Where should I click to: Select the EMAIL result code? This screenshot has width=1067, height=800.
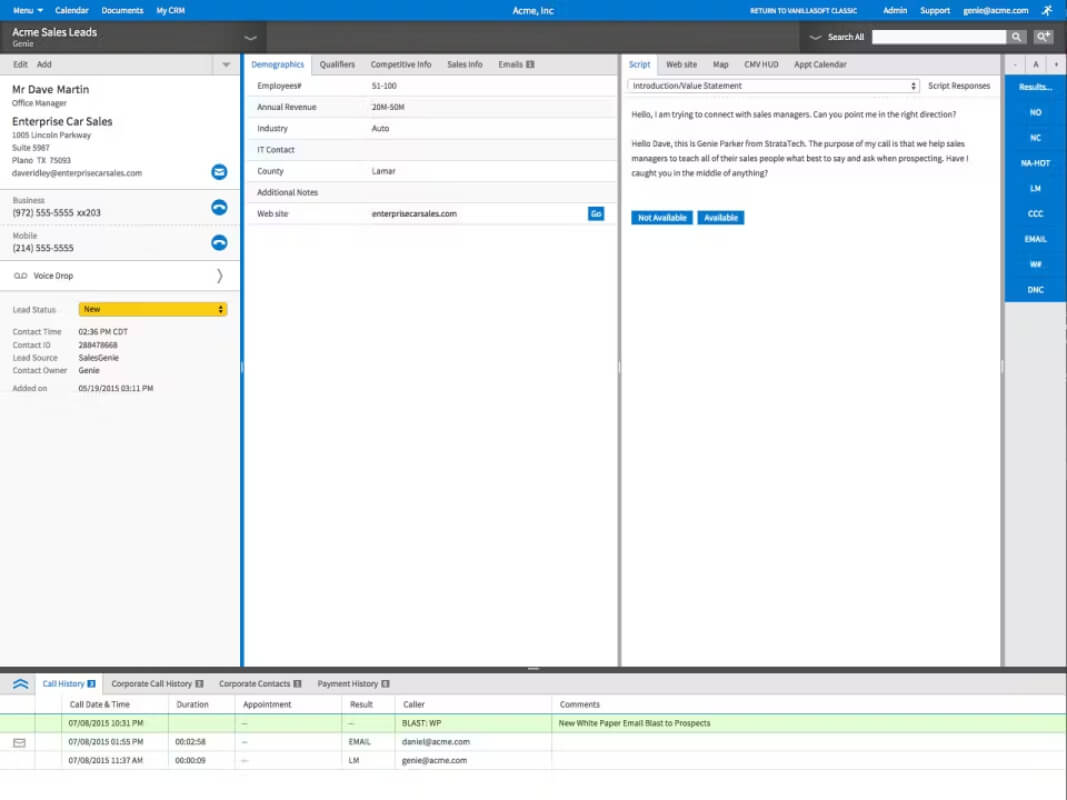[1036, 239]
